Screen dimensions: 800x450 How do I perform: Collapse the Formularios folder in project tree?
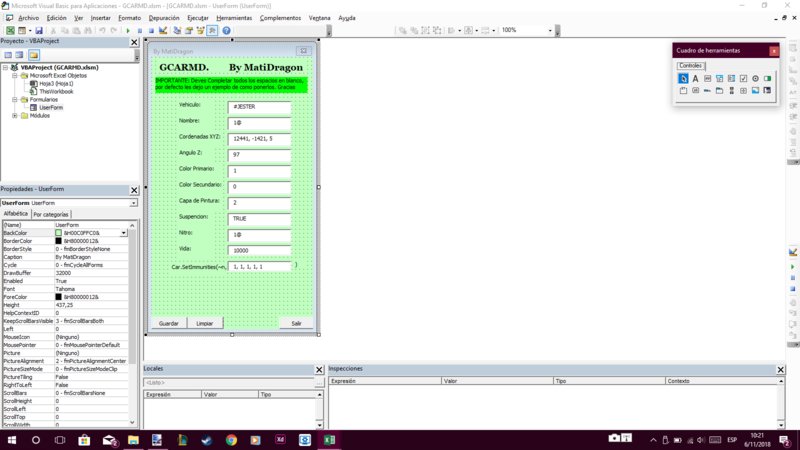pyautogui.click(x=14, y=99)
